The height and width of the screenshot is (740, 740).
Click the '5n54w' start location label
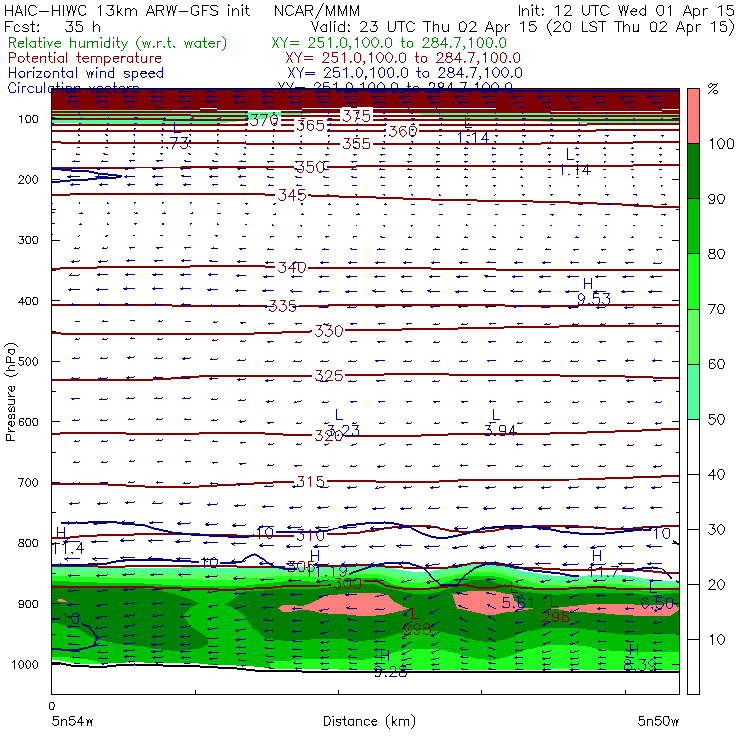click(72, 721)
